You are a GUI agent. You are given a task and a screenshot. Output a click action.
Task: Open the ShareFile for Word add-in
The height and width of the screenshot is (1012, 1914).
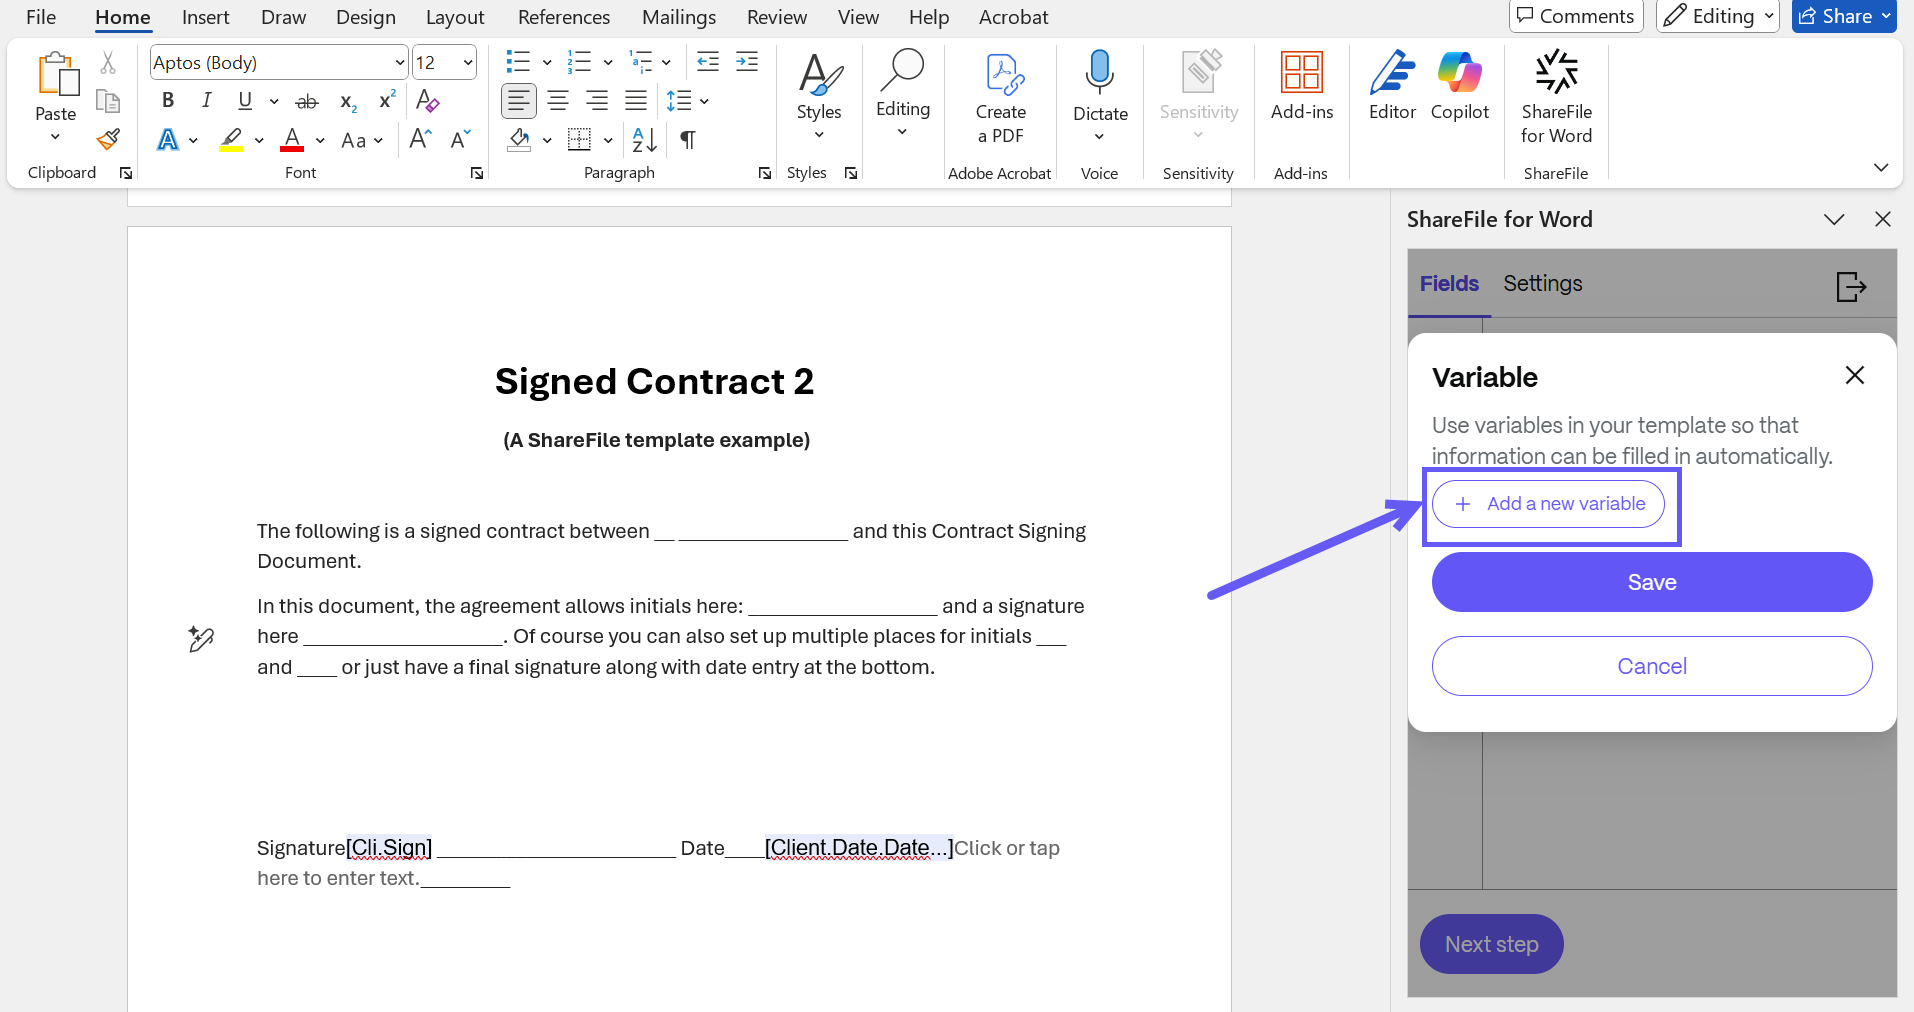(x=1556, y=97)
